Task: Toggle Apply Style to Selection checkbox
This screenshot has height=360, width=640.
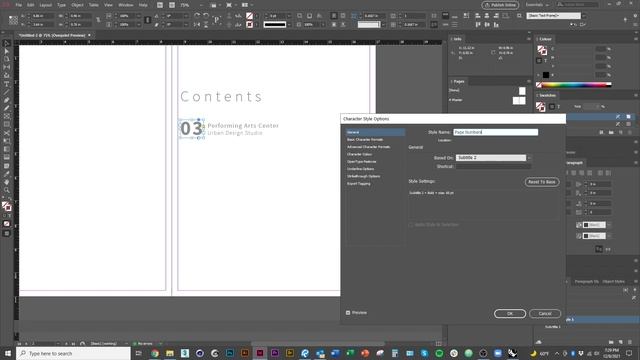Action: pos(411,225)
